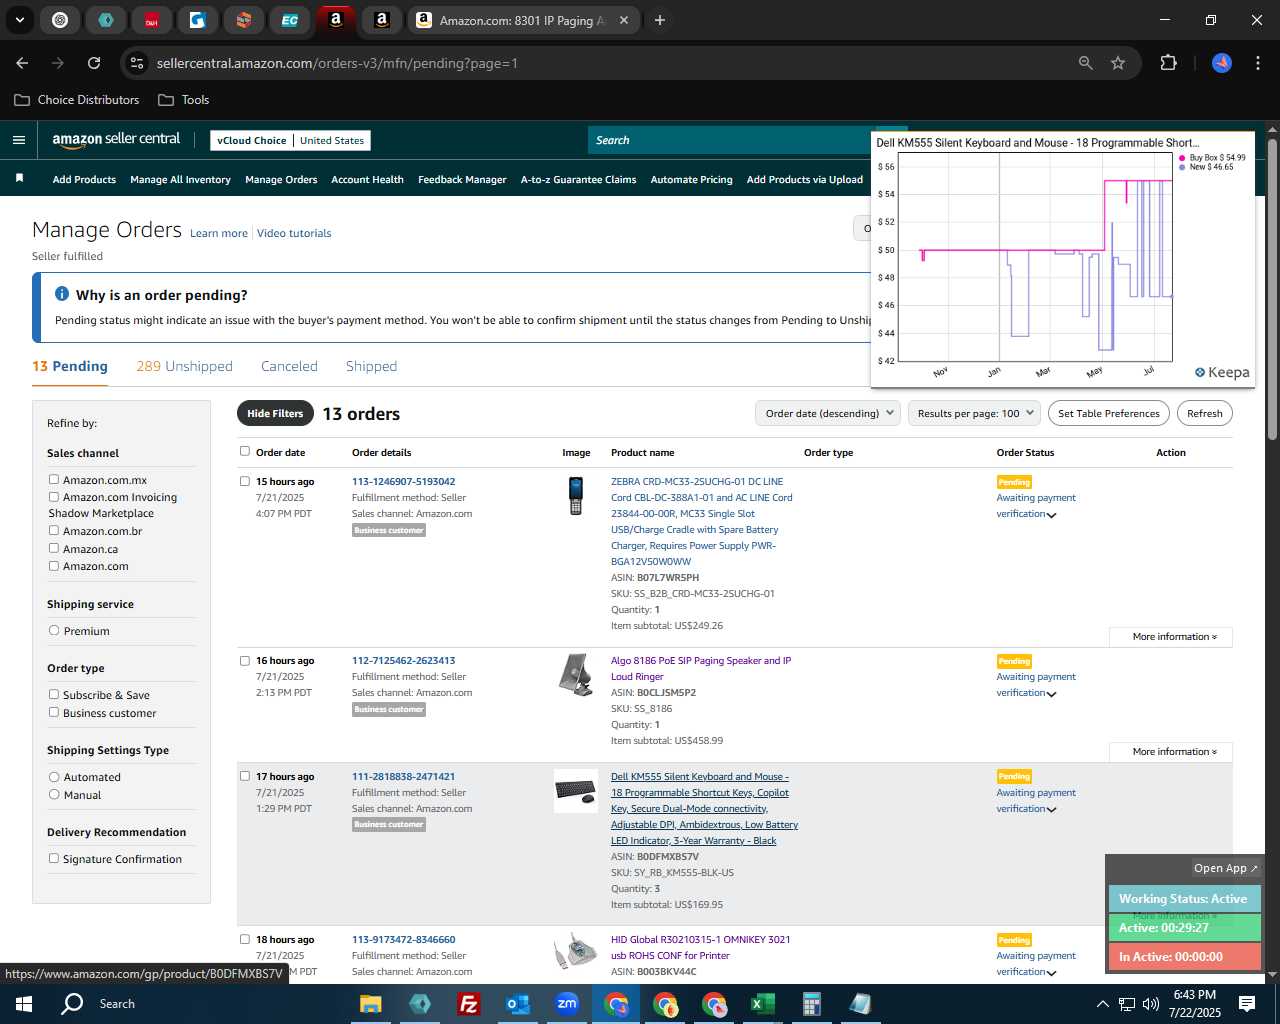Open the Video tutorials link
Image resolution: width=1280 pixels, height=1024 pixels.
[294, 233]
